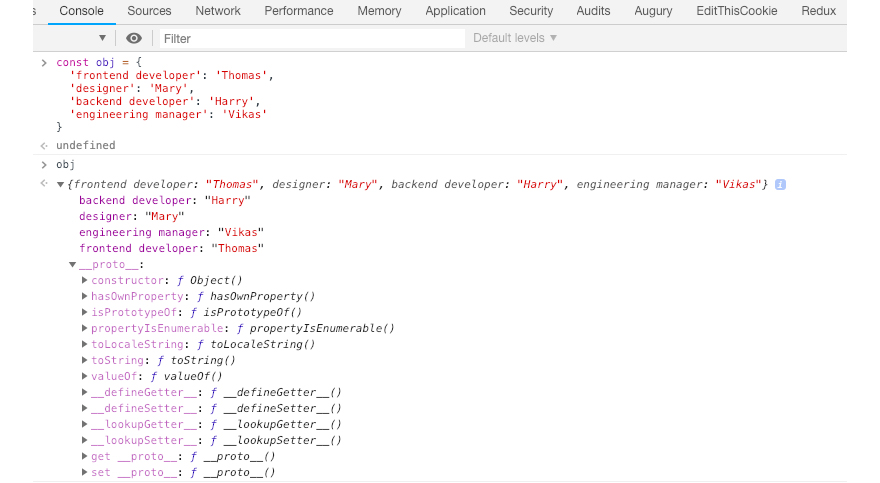880x483 pixels.
Task: Click the "const obj = {" input line
Action: [99, 62]
